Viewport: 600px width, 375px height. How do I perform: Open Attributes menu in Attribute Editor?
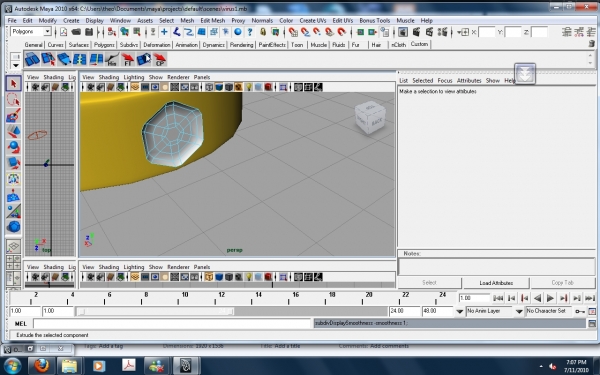[x=469, y=81]
